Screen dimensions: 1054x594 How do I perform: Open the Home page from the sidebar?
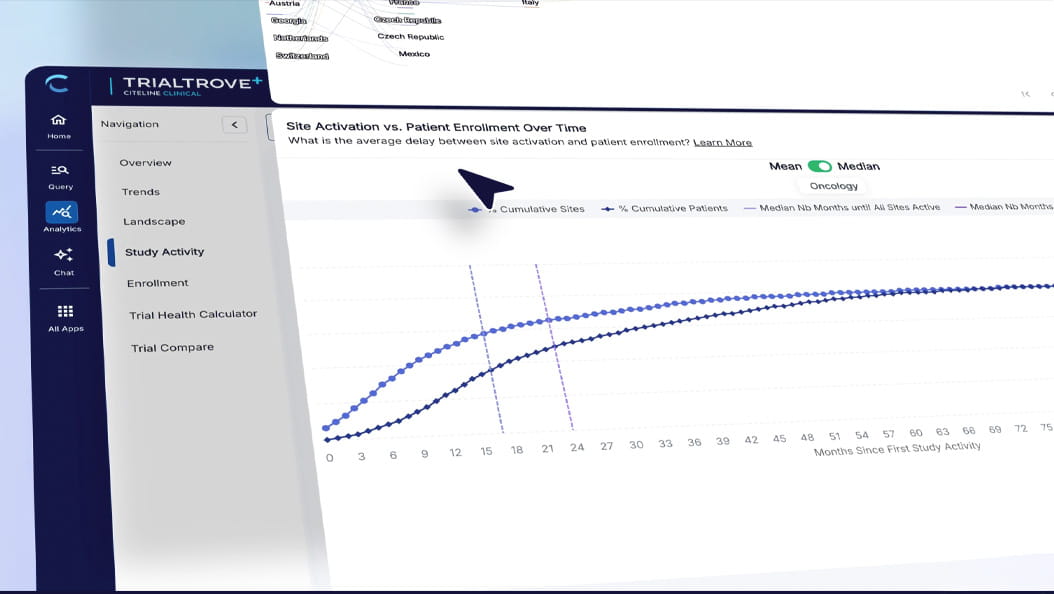[x=58, y=123]
